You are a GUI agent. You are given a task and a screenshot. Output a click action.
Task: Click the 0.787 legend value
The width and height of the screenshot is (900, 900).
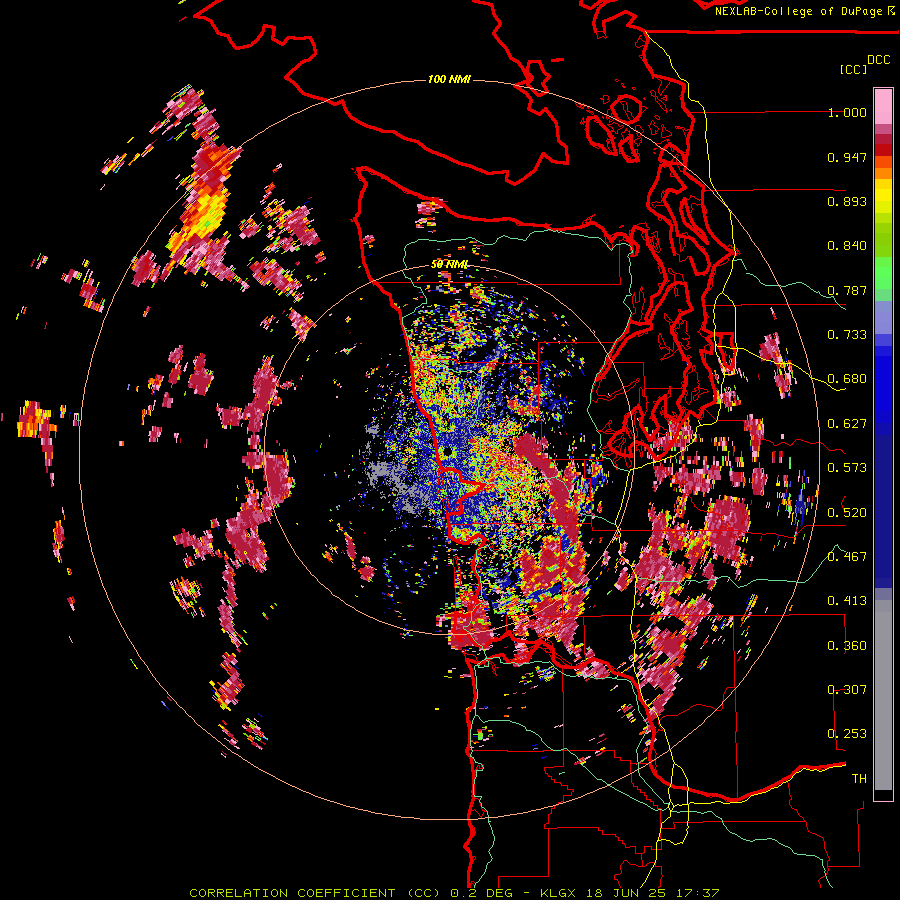[x=847, y=290]
